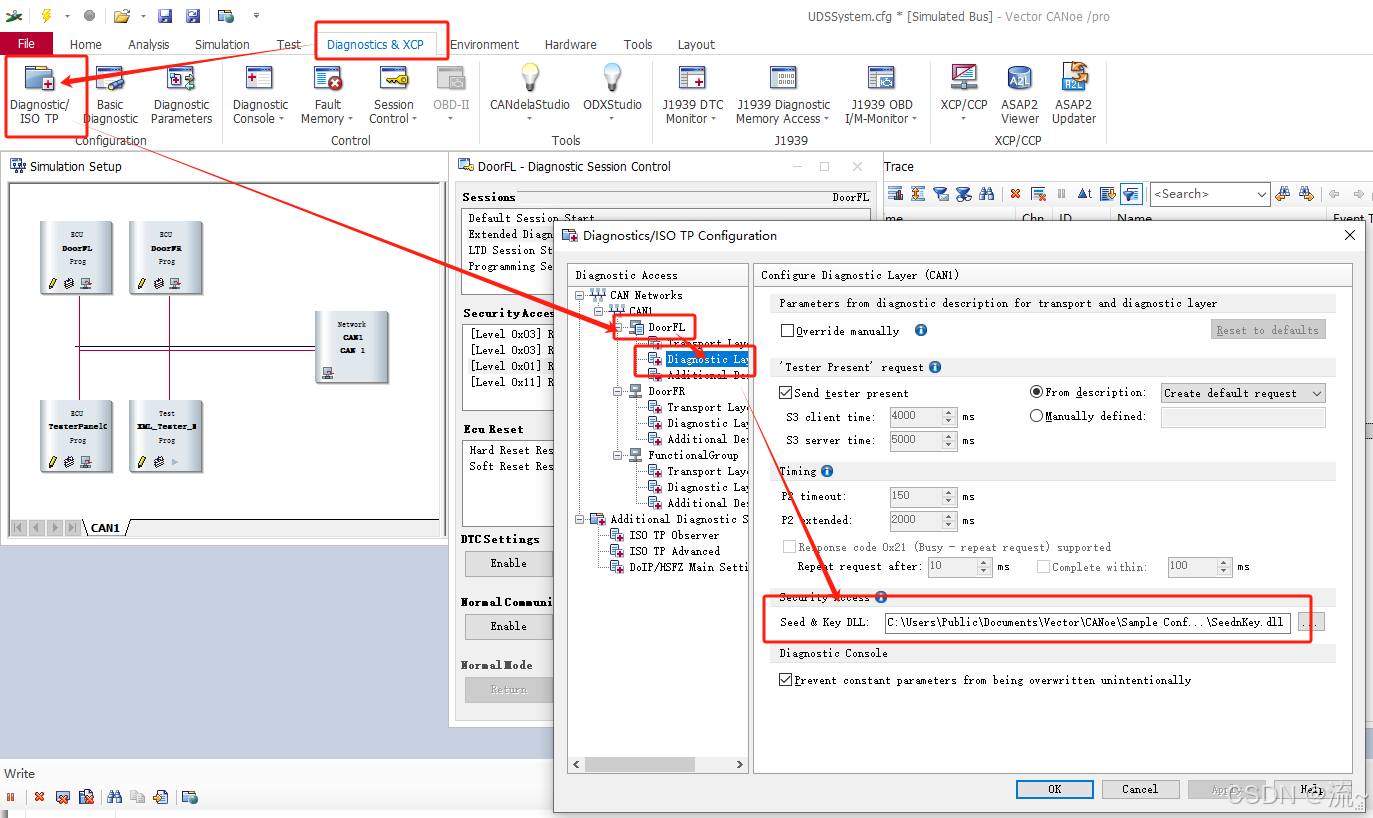Viewport: 1373px width, 818px height.
Task: Open Diagnostic Parameters from ribbon
Action: (181, 95)
